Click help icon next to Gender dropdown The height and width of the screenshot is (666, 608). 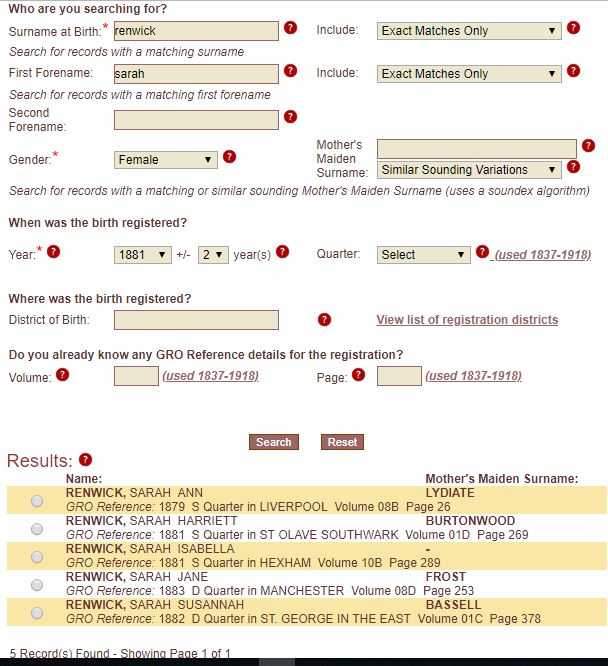(x=229, y=157)
